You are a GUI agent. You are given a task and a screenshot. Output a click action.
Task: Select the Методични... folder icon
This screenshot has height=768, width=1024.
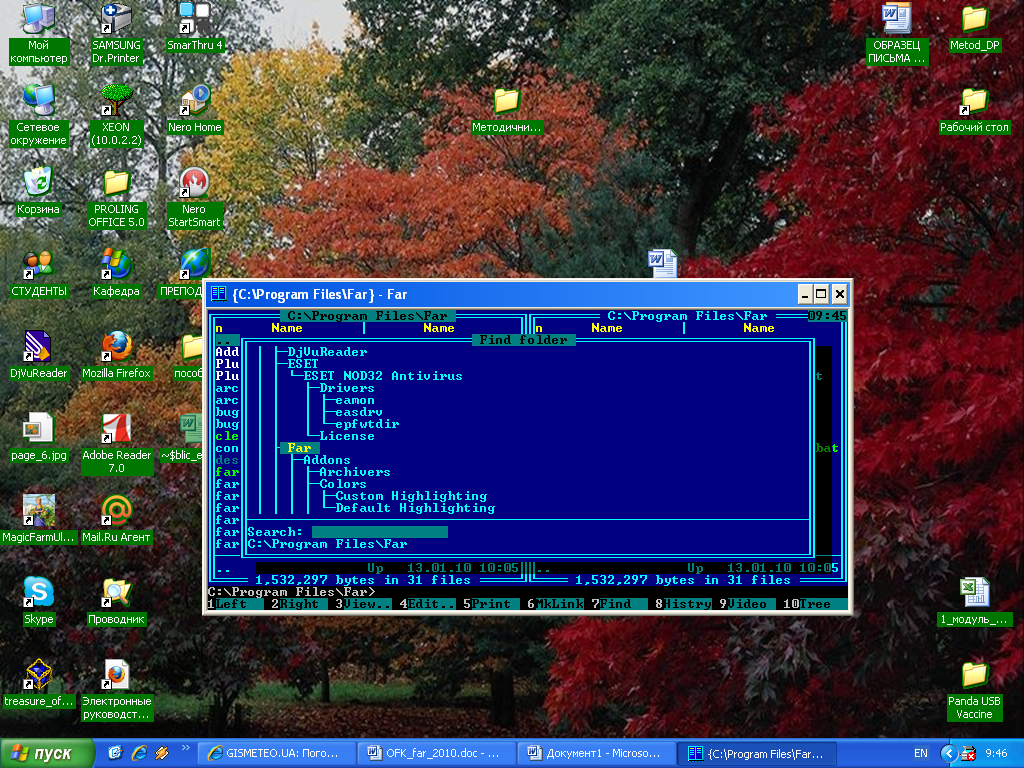pos(507,111)
